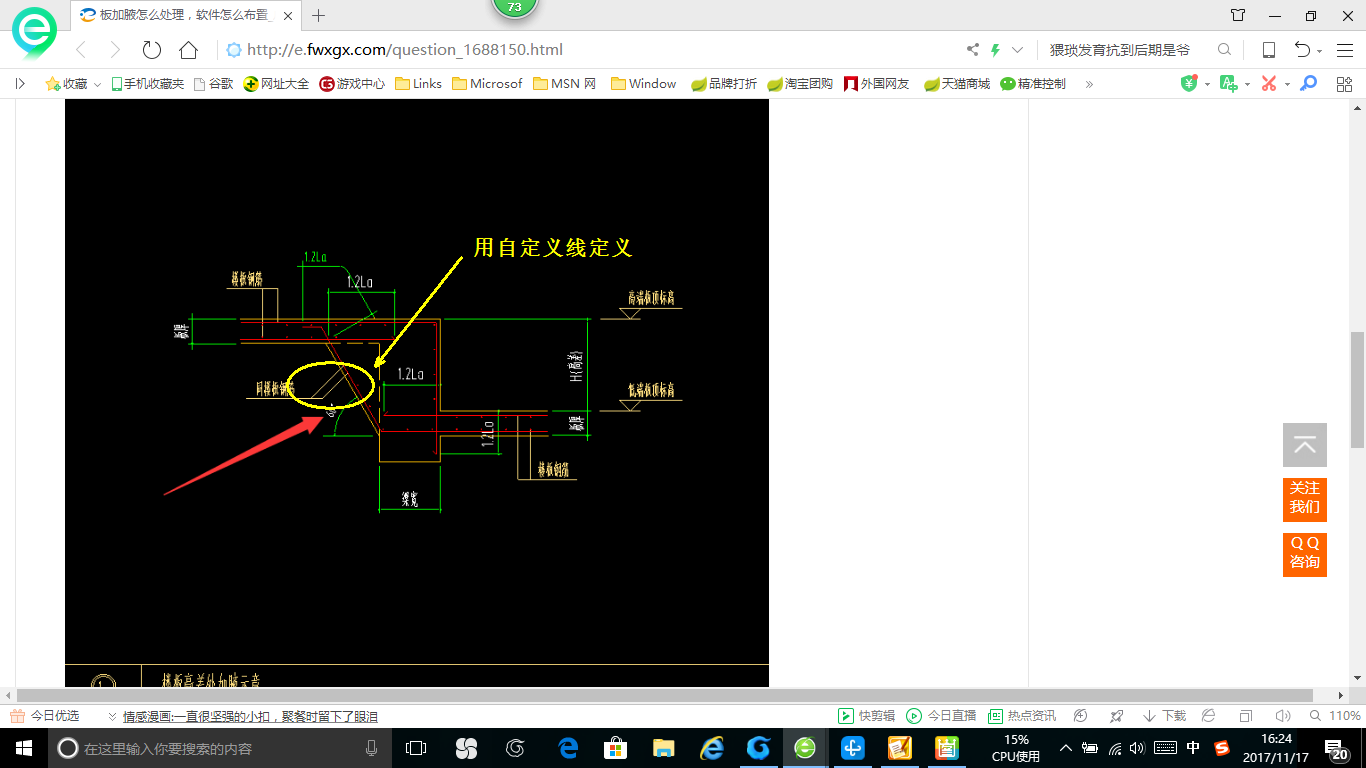Click the green shield payment icon

1189,84
